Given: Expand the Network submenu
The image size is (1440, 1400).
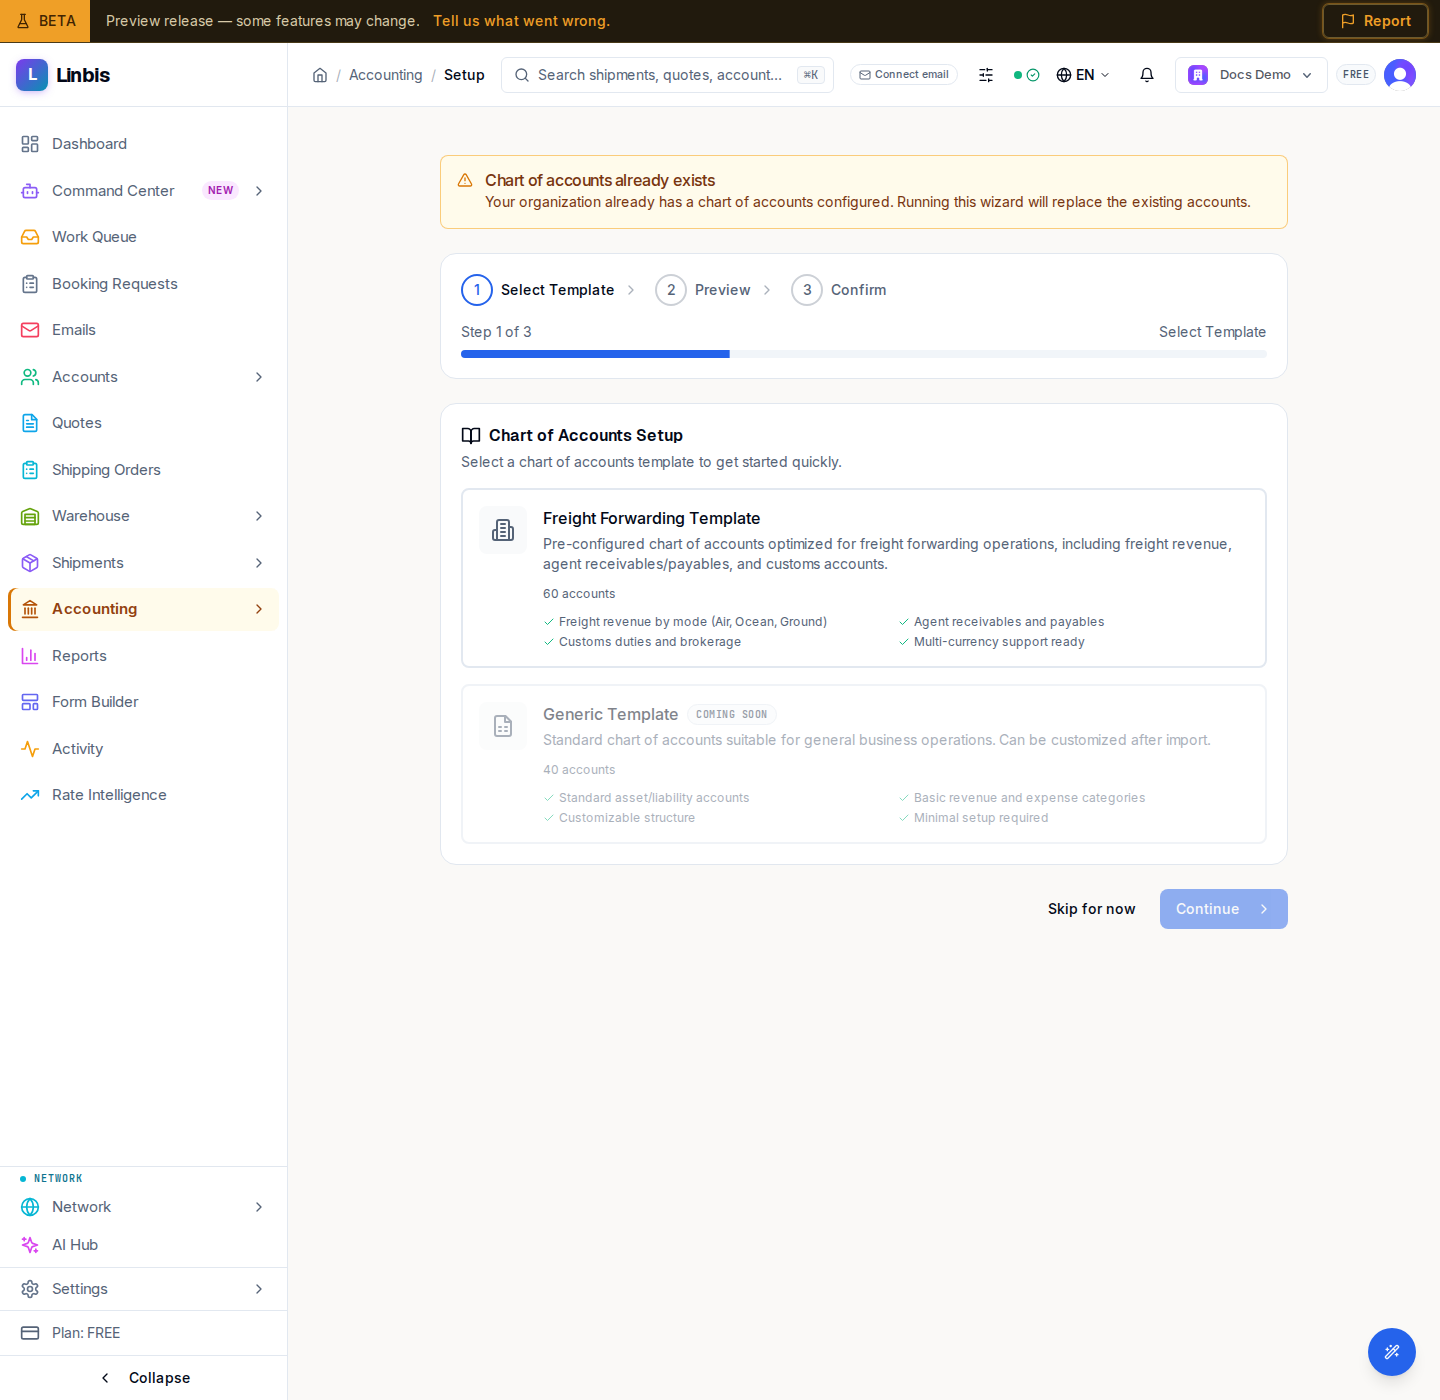Looking at the screenshot, I should coord(259,1207).
